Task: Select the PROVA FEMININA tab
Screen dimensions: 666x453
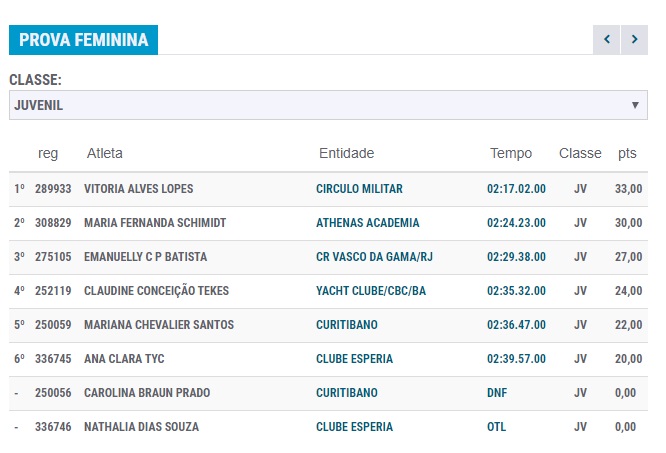Action: [x=83, y=40]
